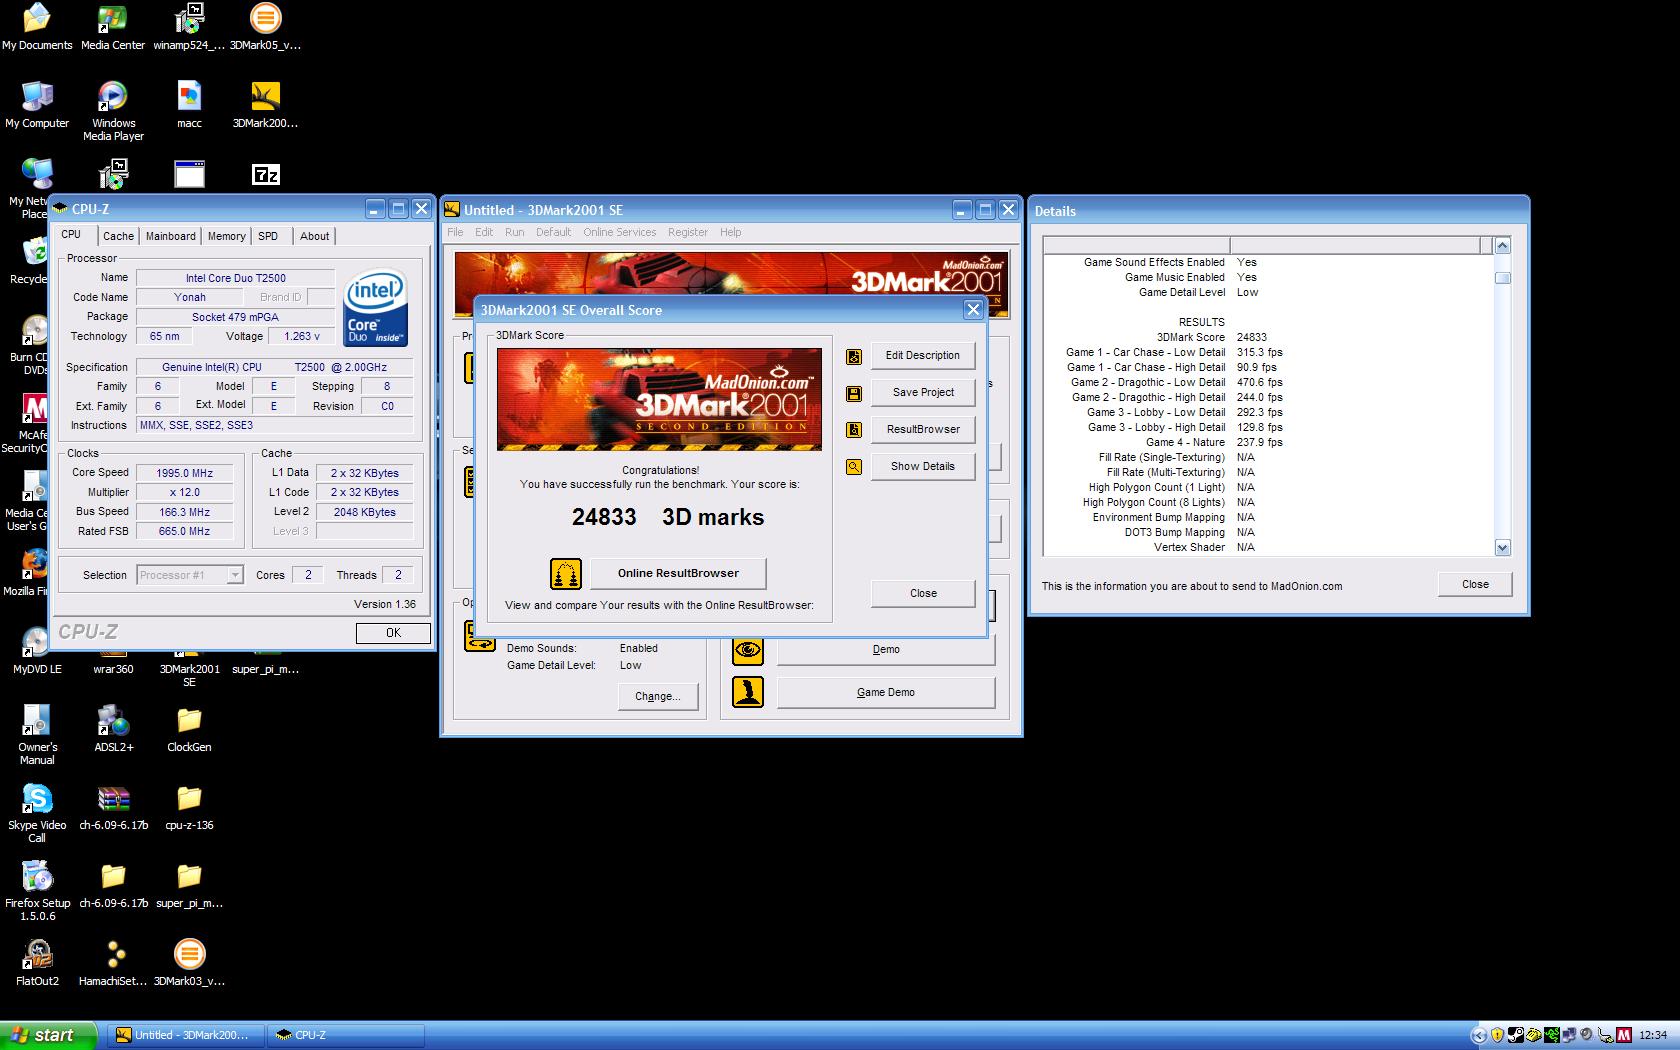Open 3DMark05 desktop icon

coord(265,27)
